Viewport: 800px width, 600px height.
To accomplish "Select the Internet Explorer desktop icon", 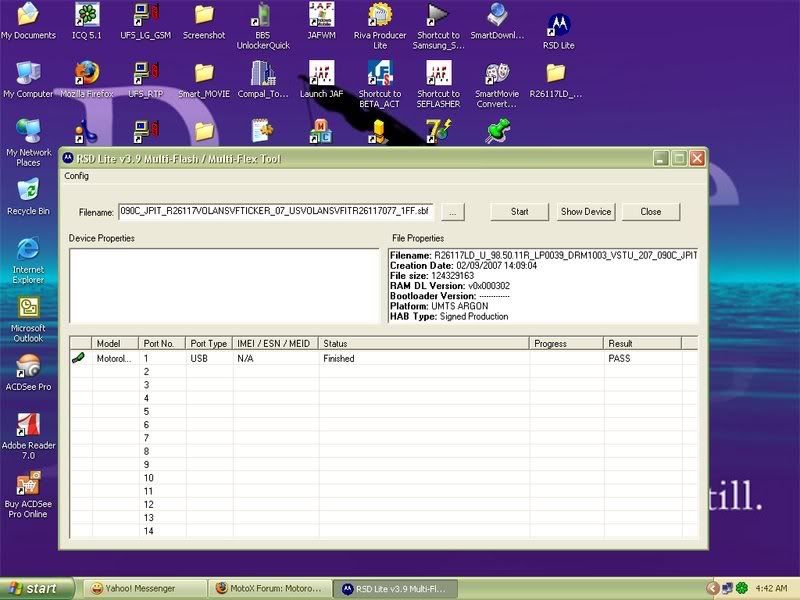I will (29, 260).
